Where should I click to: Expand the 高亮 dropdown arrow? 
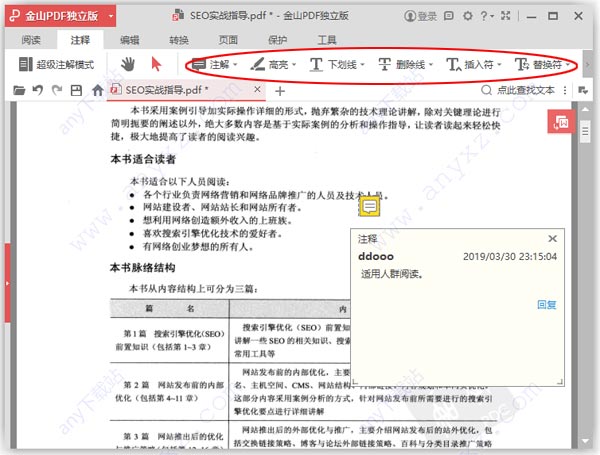[x=294, y=64]
